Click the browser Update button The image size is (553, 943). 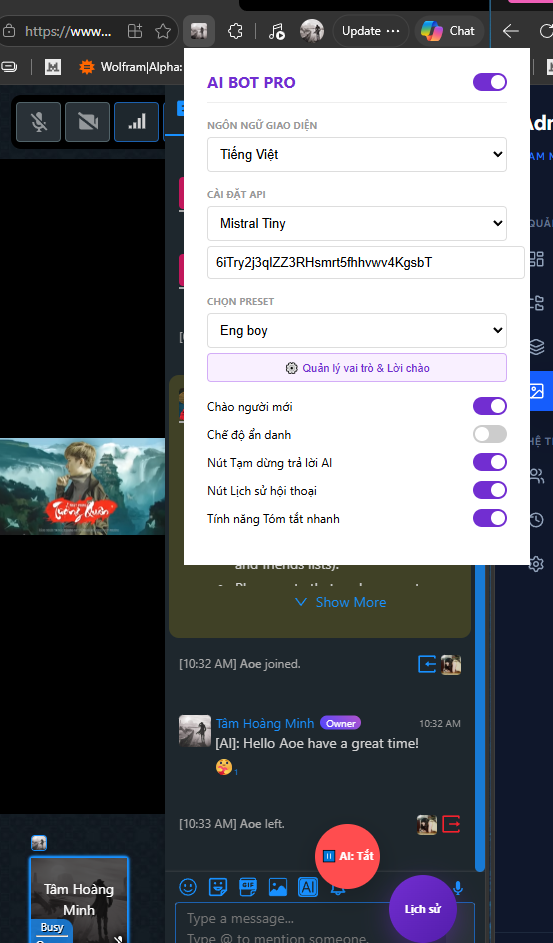coord(370,31)
